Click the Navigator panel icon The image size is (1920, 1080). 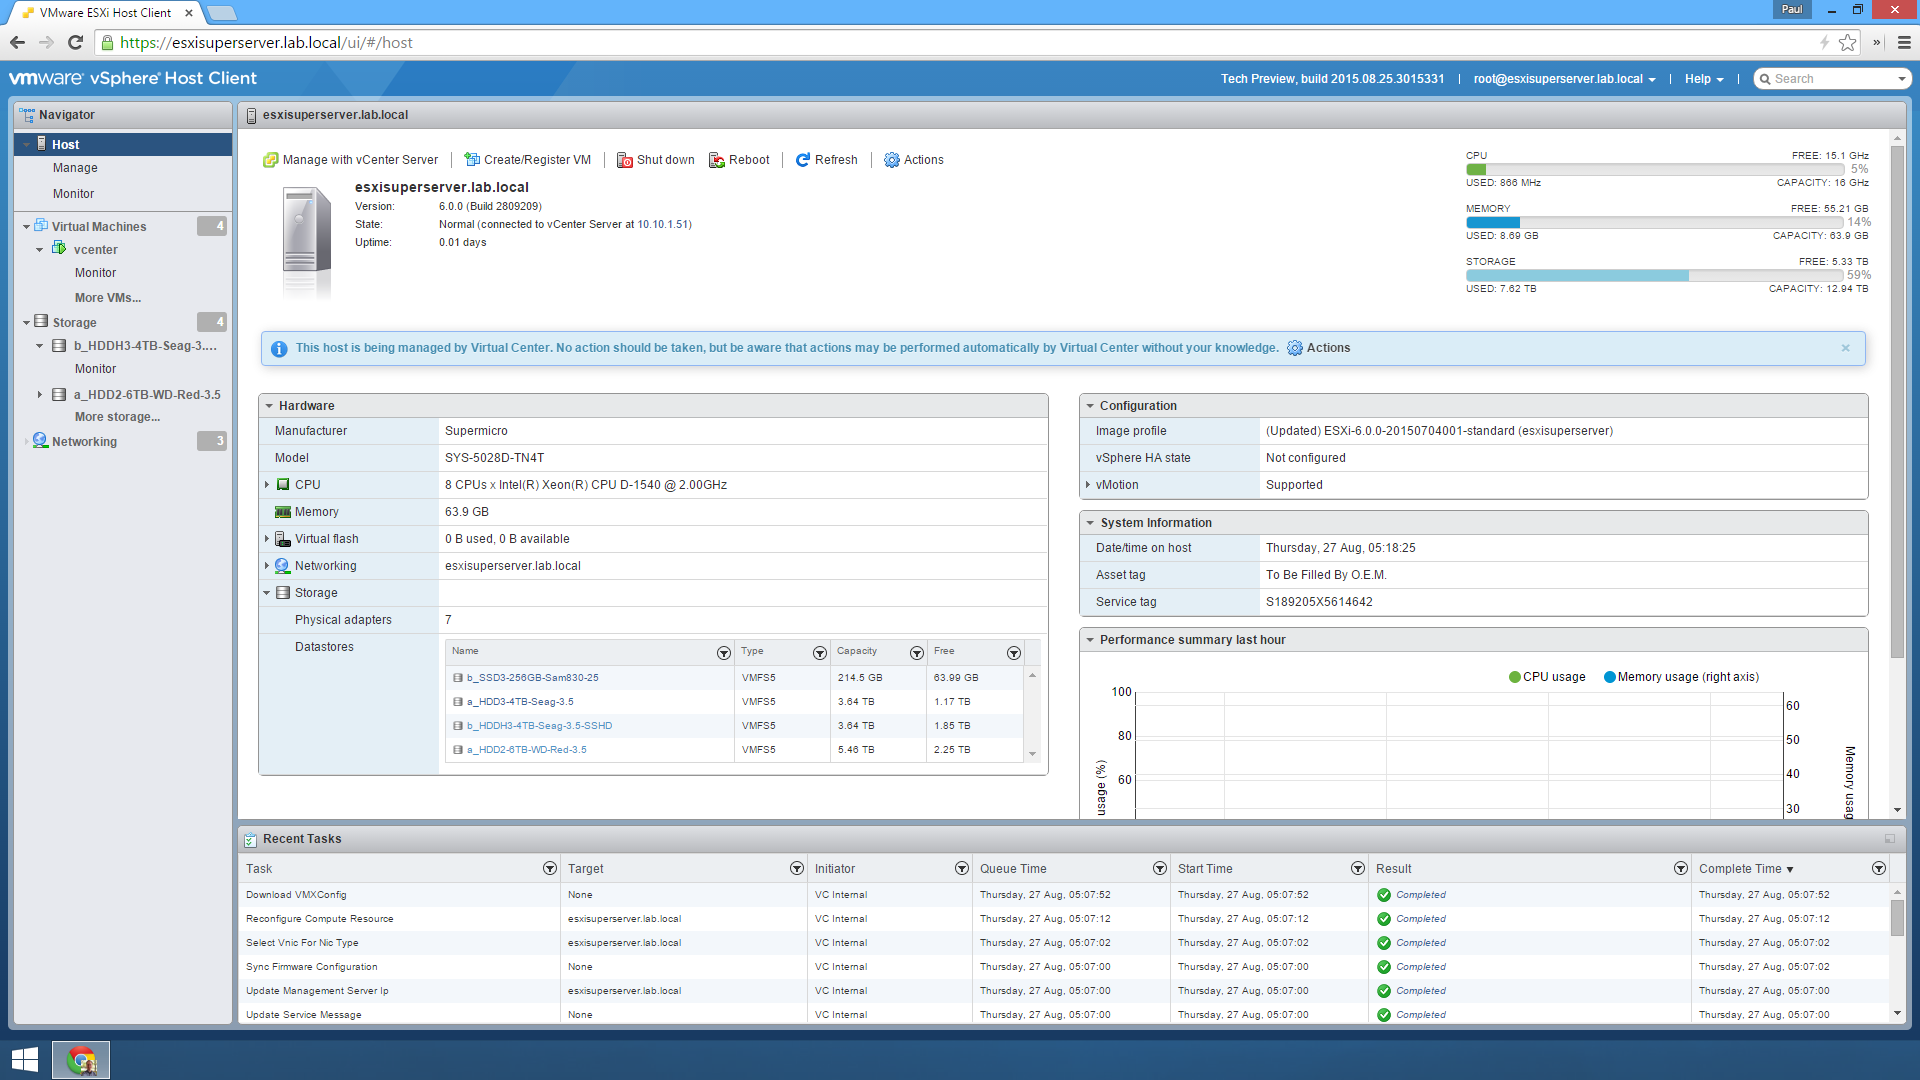click(x=27, y=115)
